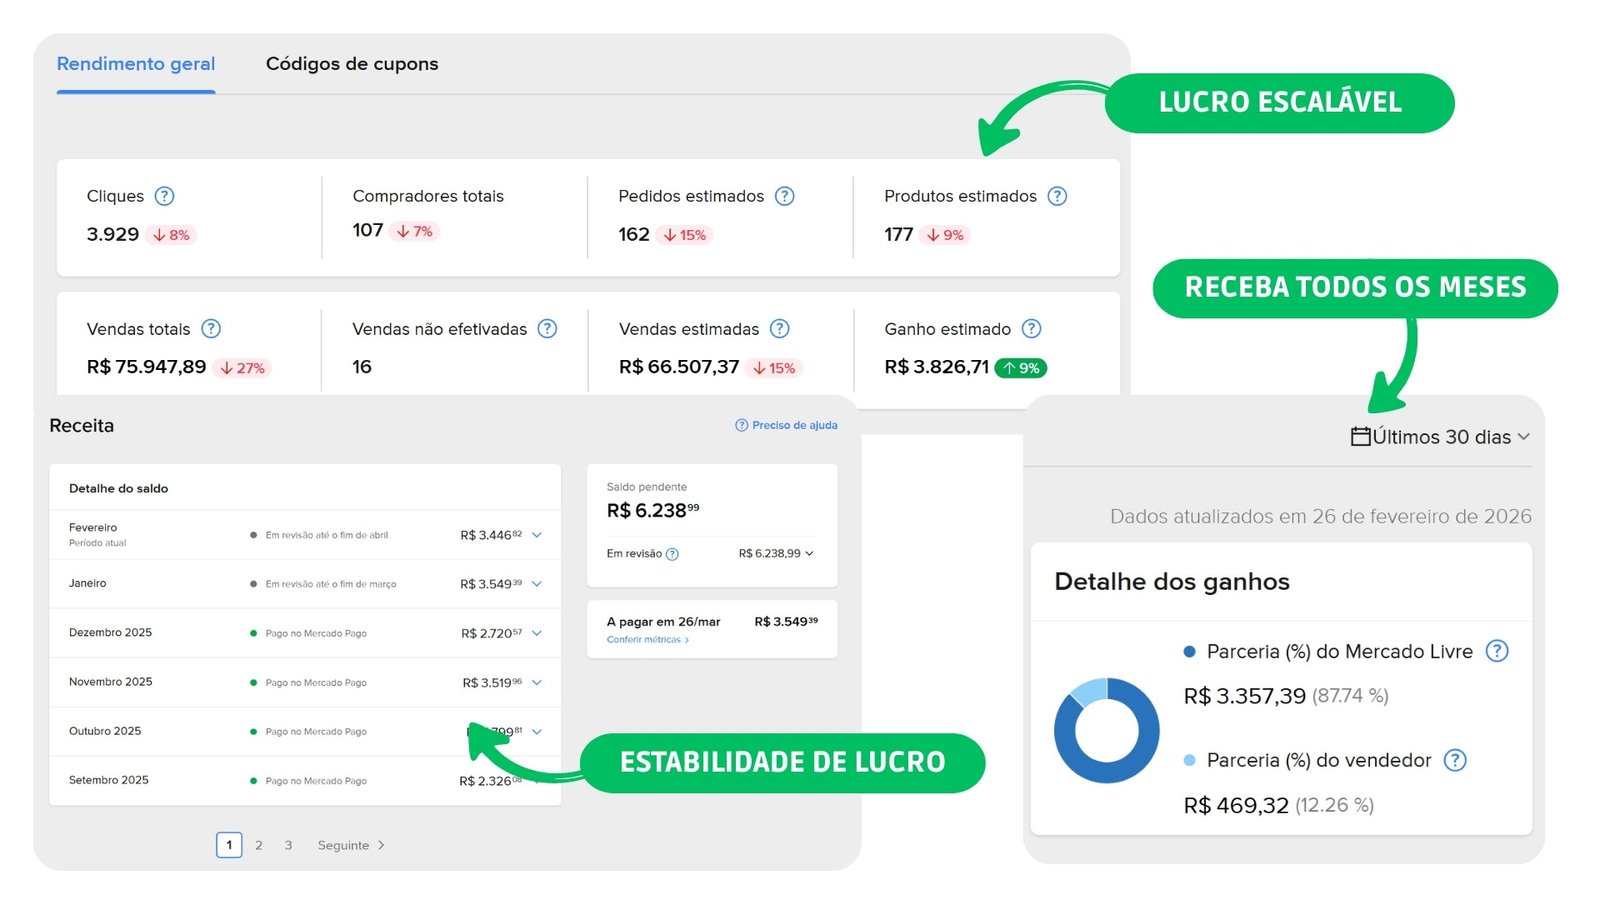Click the help icon beside Vendas não efetivadas

(547, 328)
